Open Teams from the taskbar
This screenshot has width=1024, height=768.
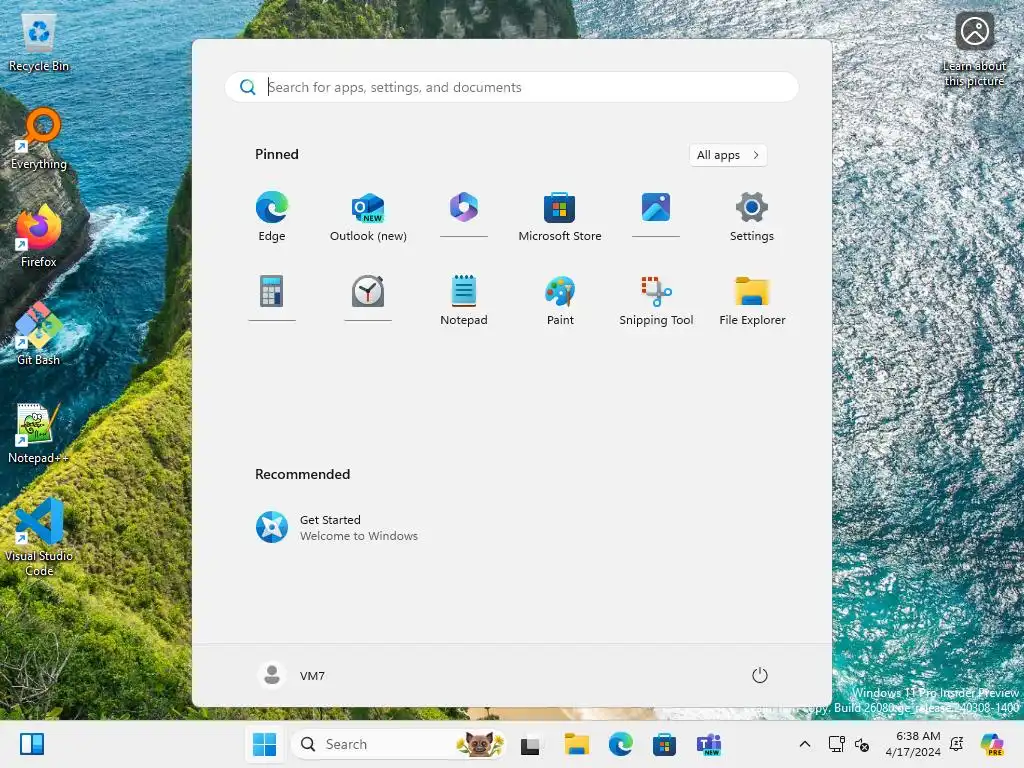709,744
